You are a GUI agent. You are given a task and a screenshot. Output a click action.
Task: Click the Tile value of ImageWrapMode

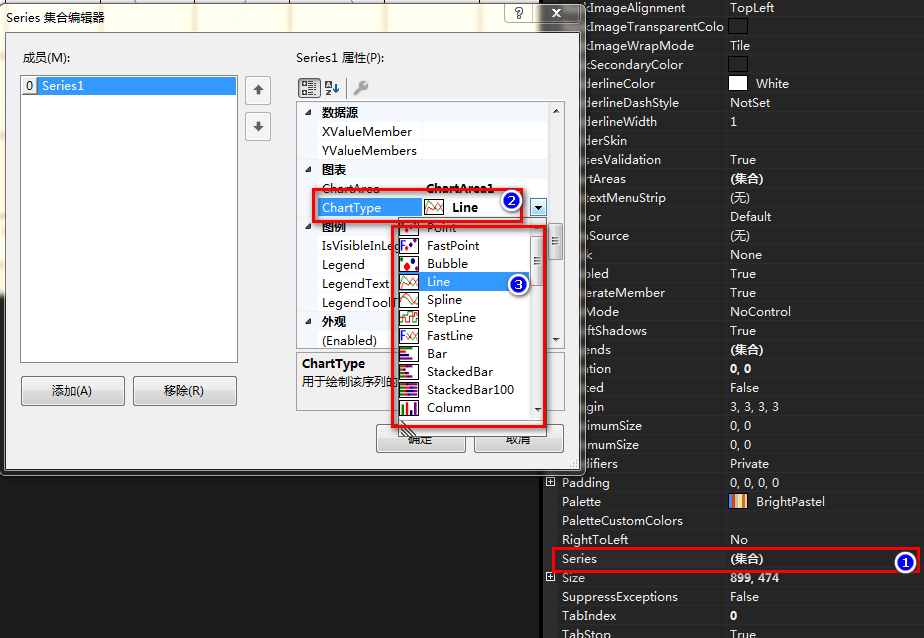[740, 45]
